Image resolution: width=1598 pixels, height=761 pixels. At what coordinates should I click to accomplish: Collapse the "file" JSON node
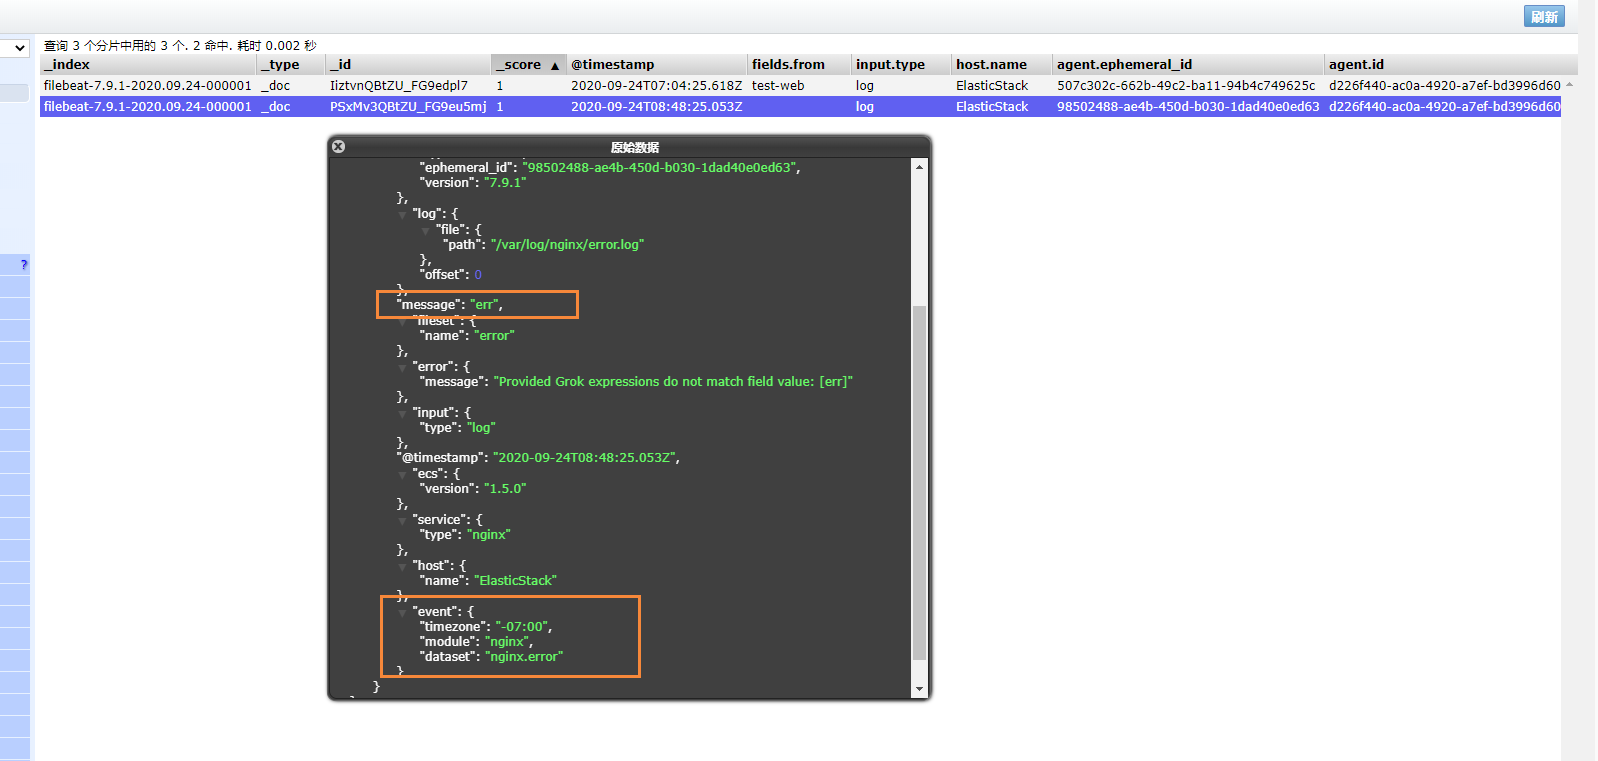click(426, 230)
